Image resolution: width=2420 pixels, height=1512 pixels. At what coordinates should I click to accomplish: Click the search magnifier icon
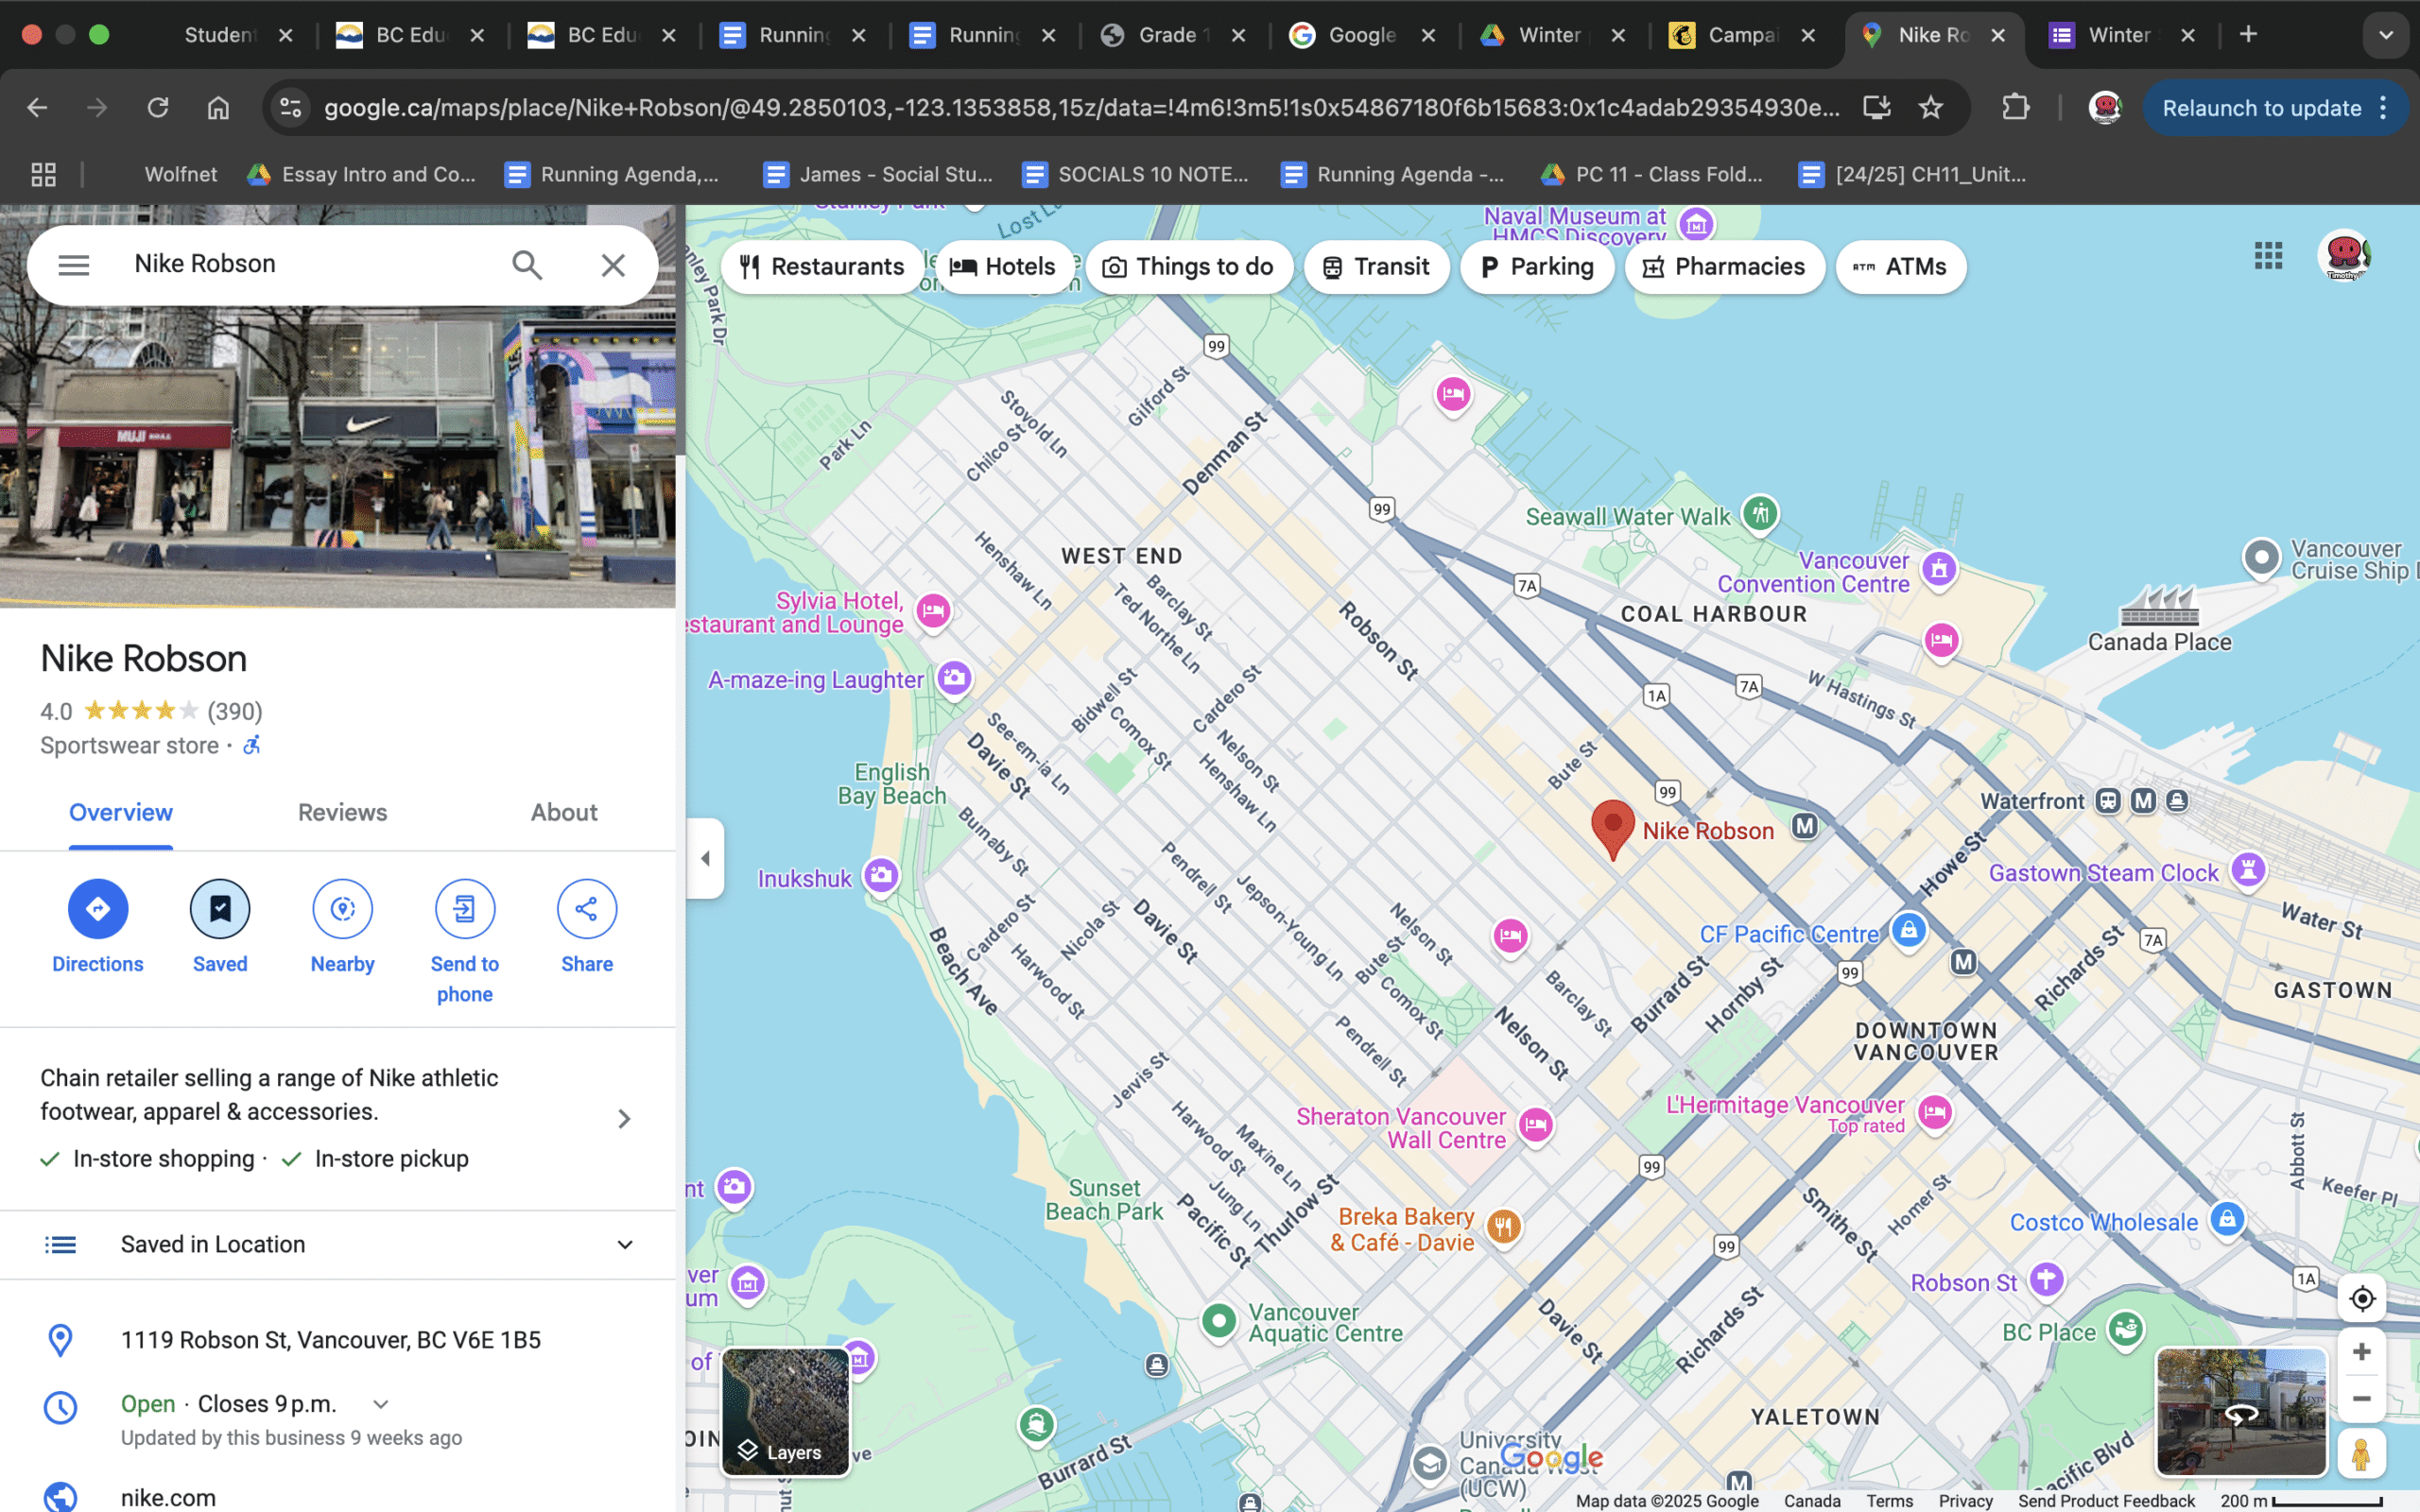click(527, 265)
